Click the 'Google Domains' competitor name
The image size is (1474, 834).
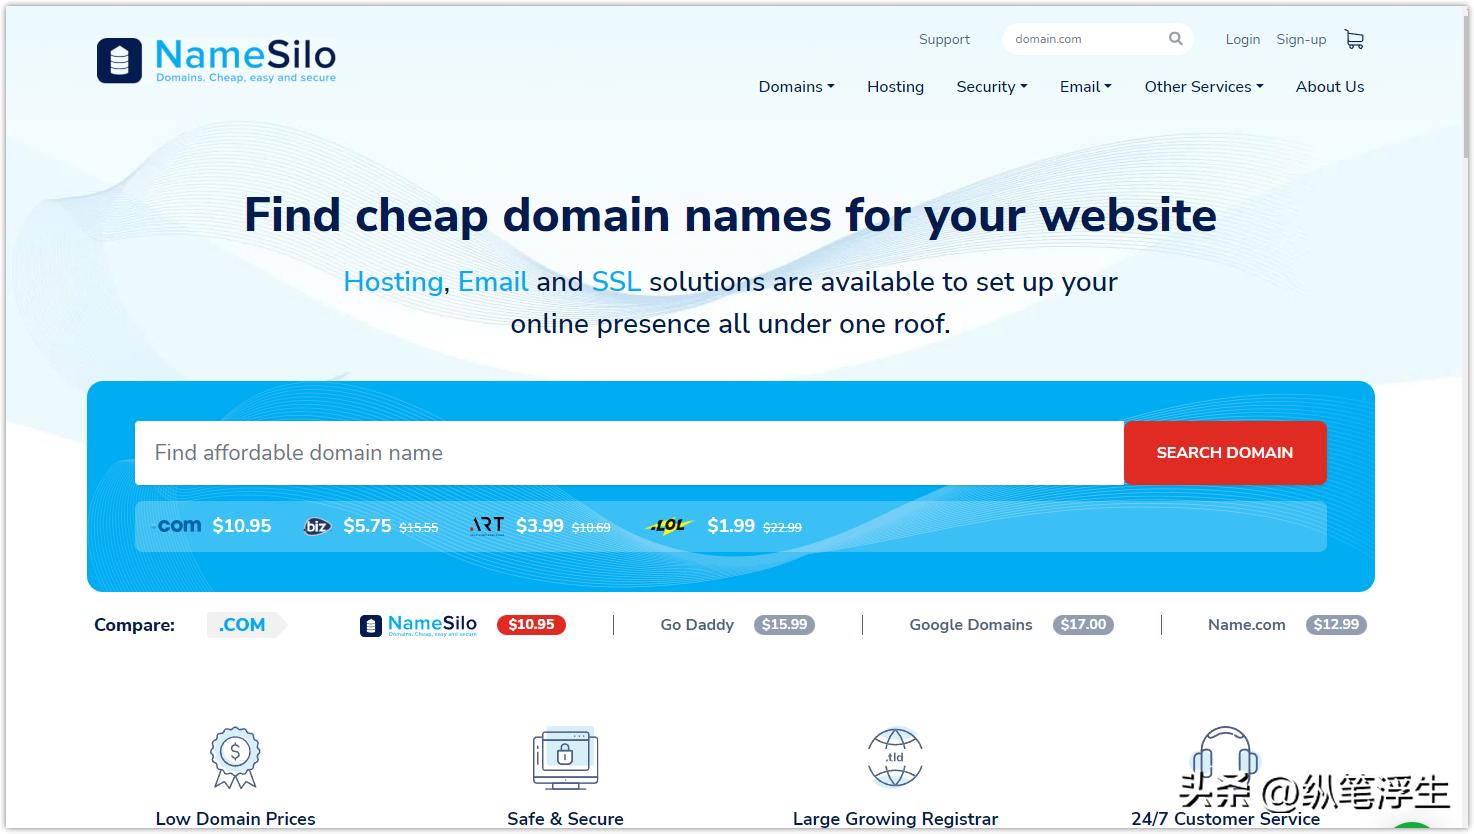click(x=970, y=625)
